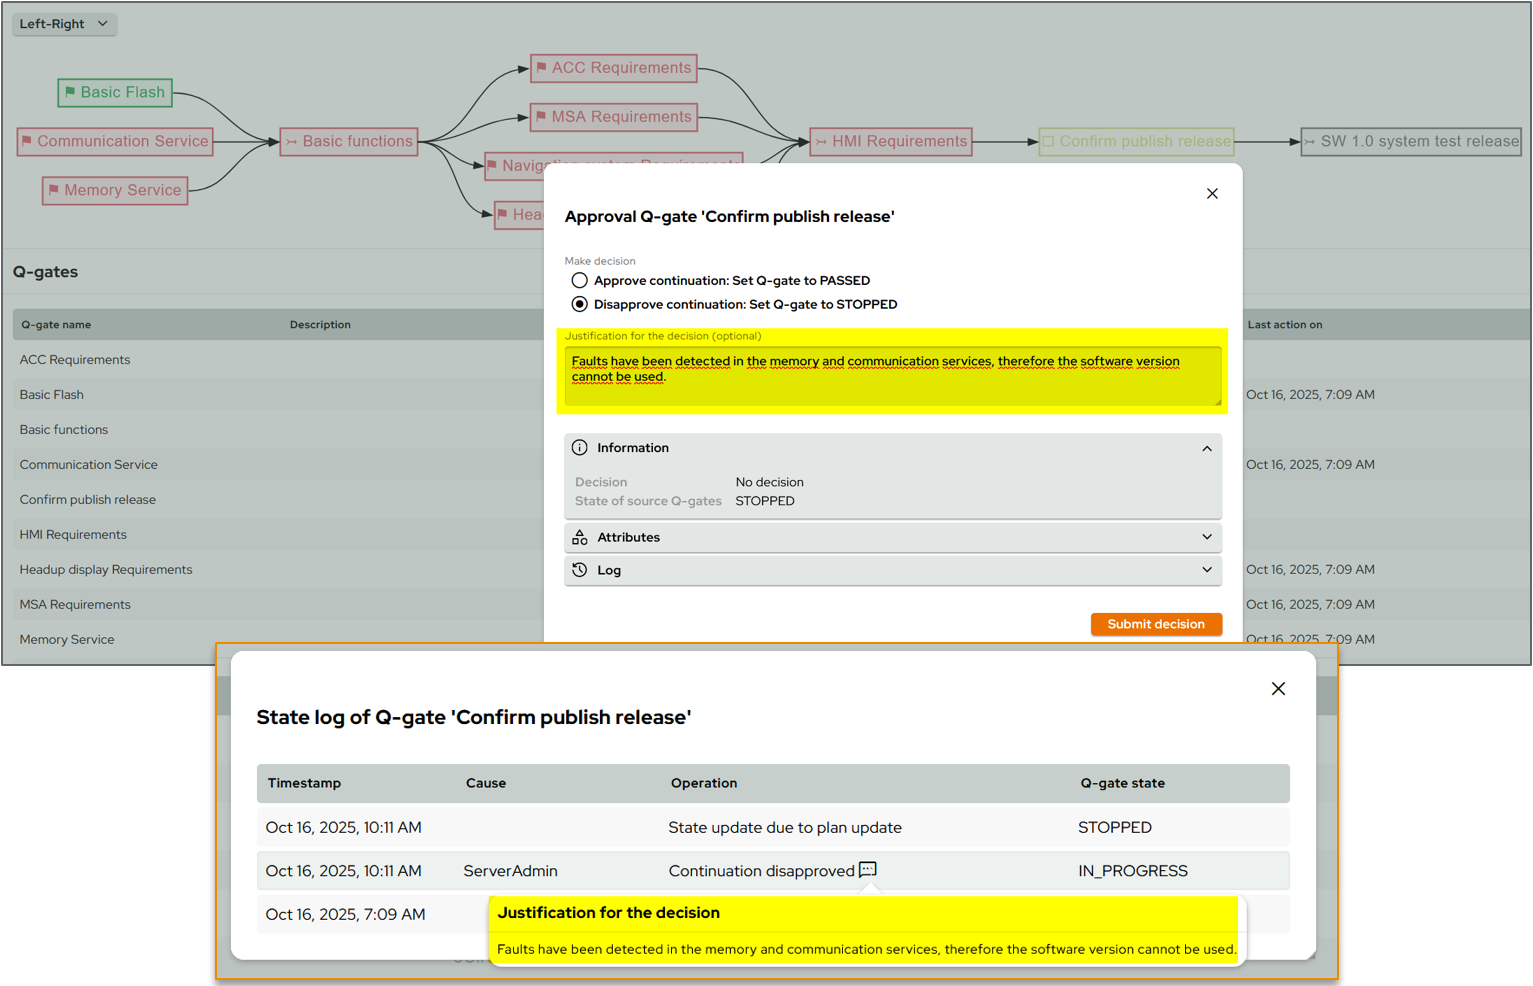1533x986 pixels.
Task: Click the Log history clock icon
Action: tap(580, 570)
